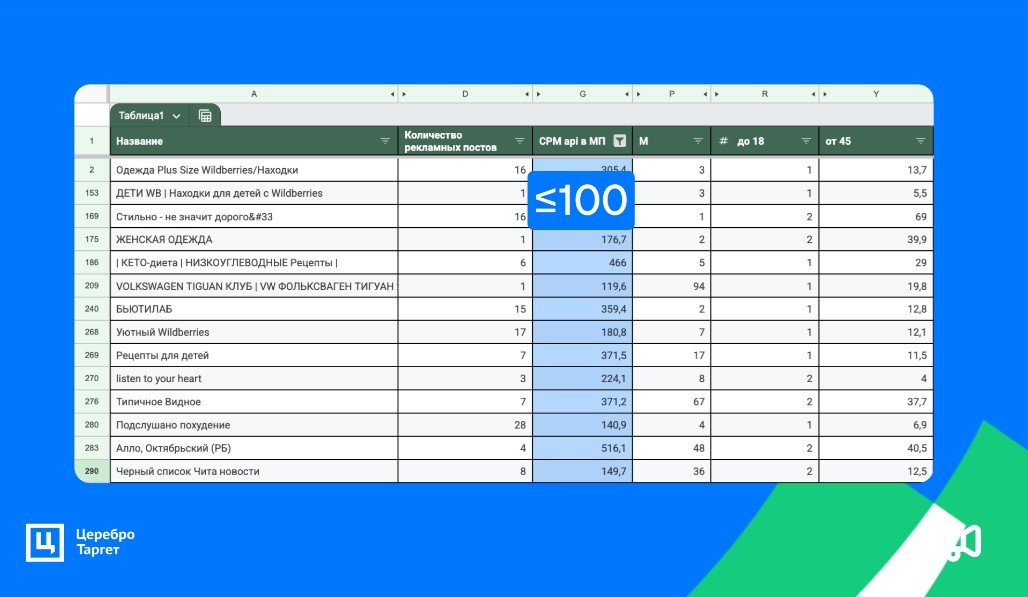
Task: Click cell Одежда Plus Size Wildberries/Находки
Action: tap(254, 170)
